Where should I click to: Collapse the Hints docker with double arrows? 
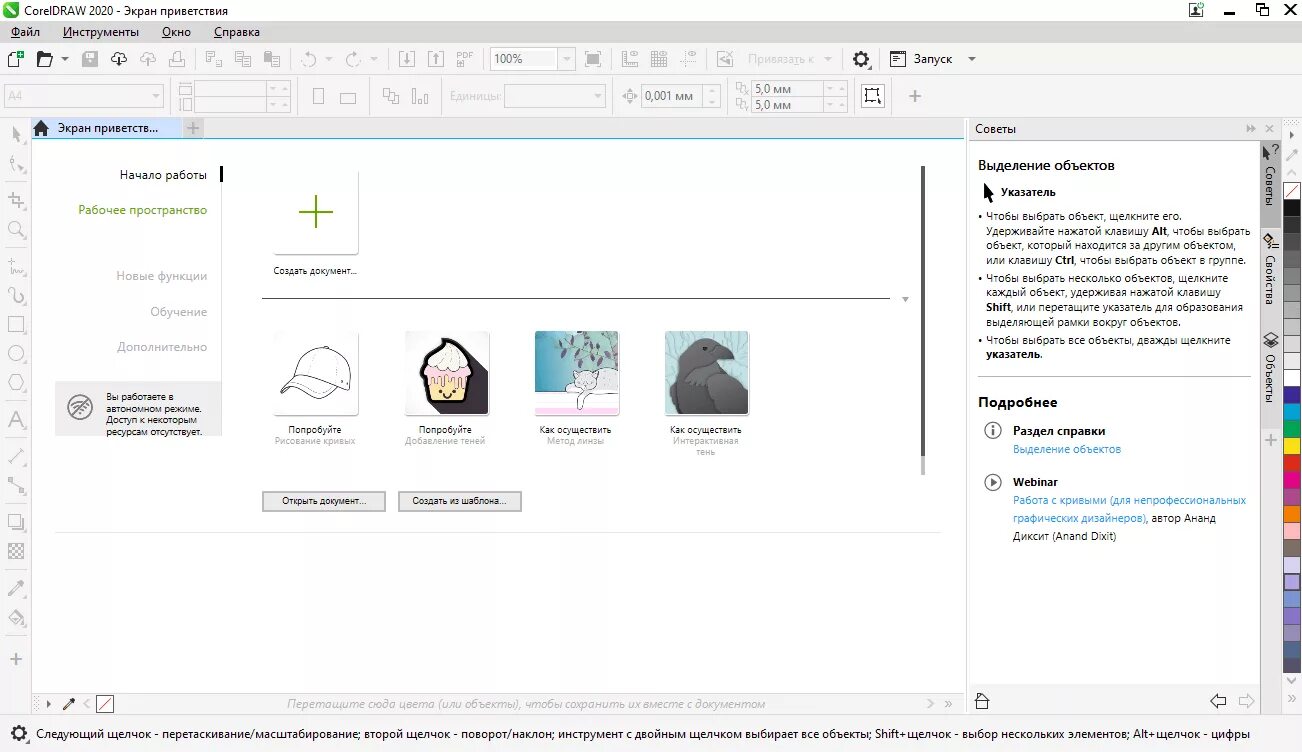click(1251, 129)
